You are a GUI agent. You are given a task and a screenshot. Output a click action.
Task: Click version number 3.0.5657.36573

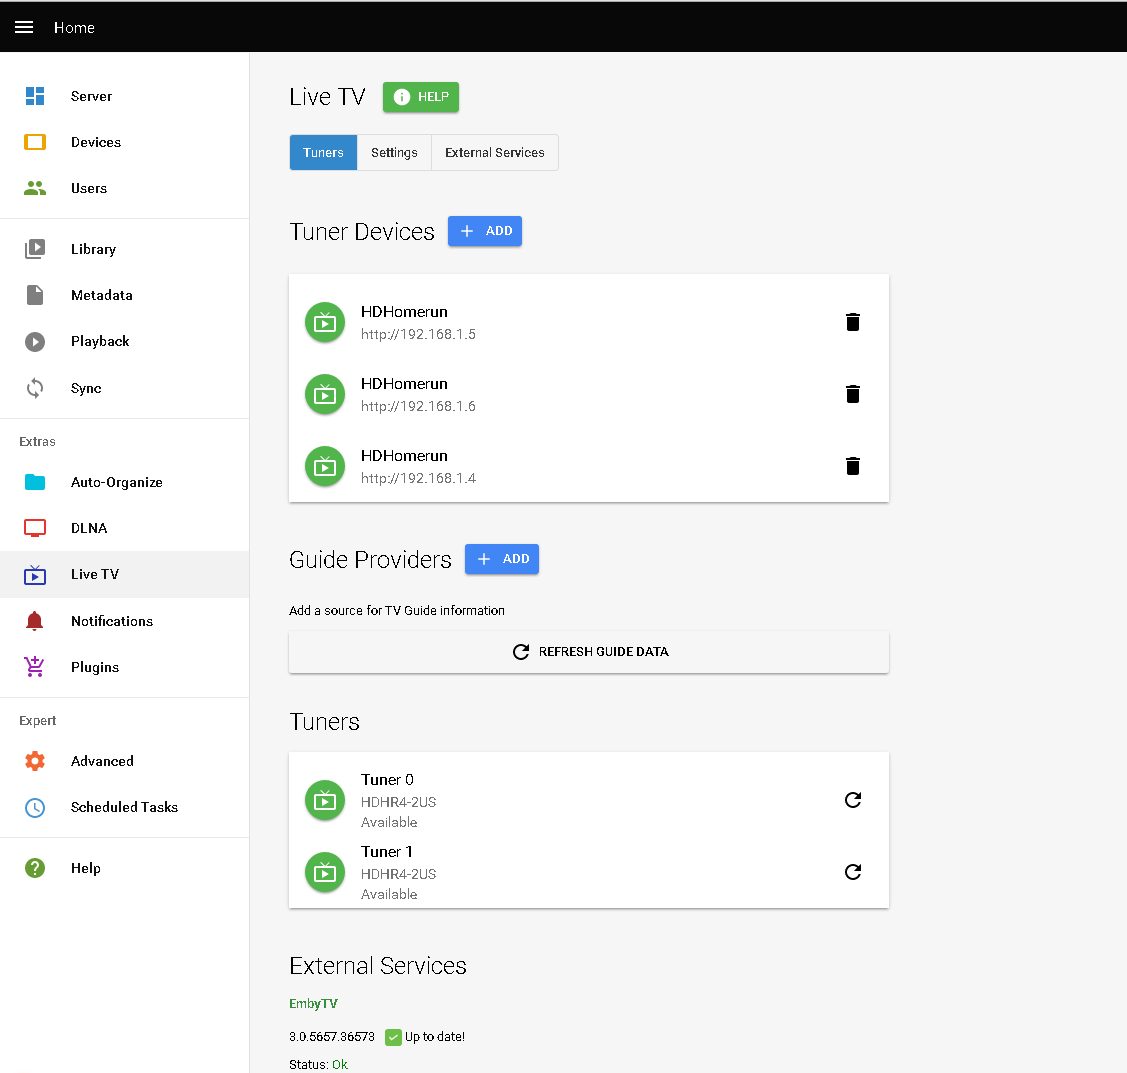pyautogui.click(x=332, y=1036)
